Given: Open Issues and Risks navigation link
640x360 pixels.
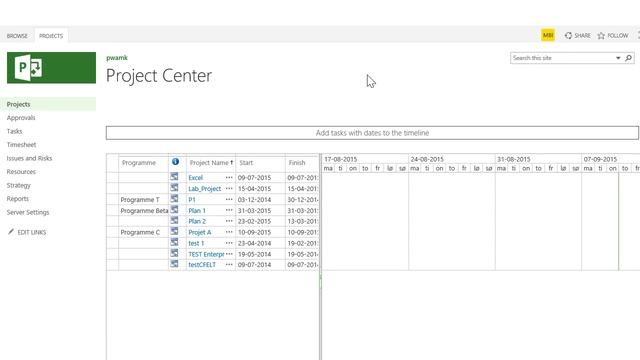Looking at the screenshot, I should tap(29, 158).
